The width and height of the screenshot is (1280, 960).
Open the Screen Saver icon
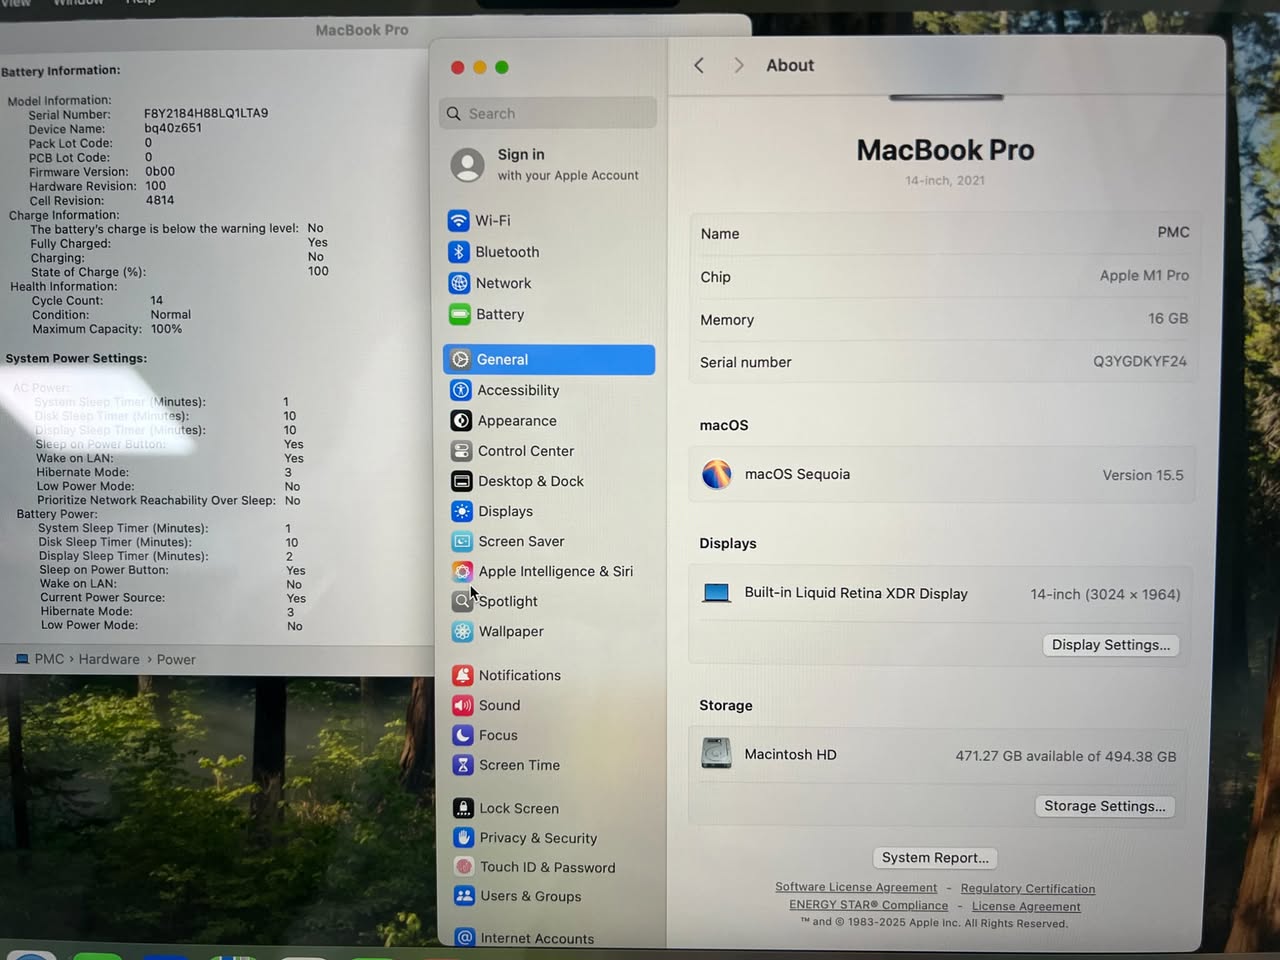pyautogui.click(x=461, y=541)
